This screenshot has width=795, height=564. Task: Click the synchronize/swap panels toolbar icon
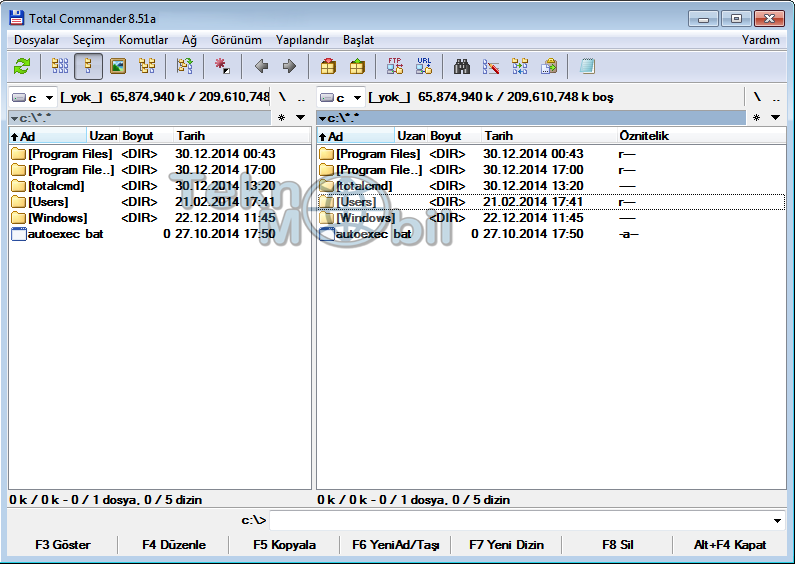pos(185,66)
